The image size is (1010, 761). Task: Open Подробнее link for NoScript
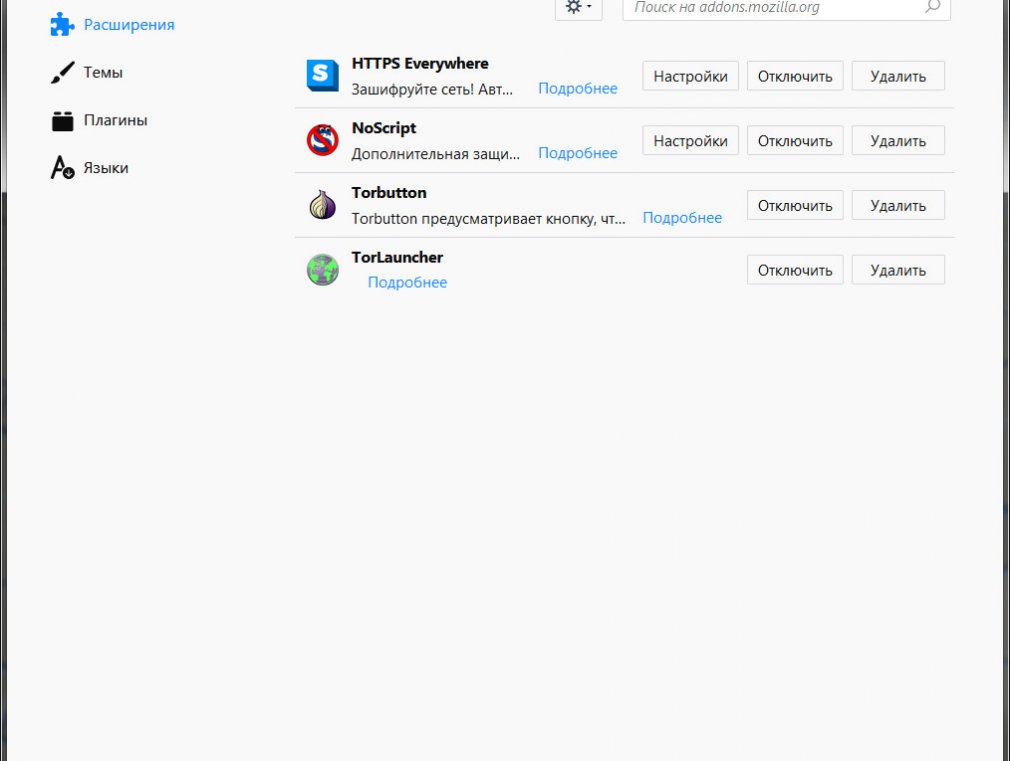coord(578,153)
